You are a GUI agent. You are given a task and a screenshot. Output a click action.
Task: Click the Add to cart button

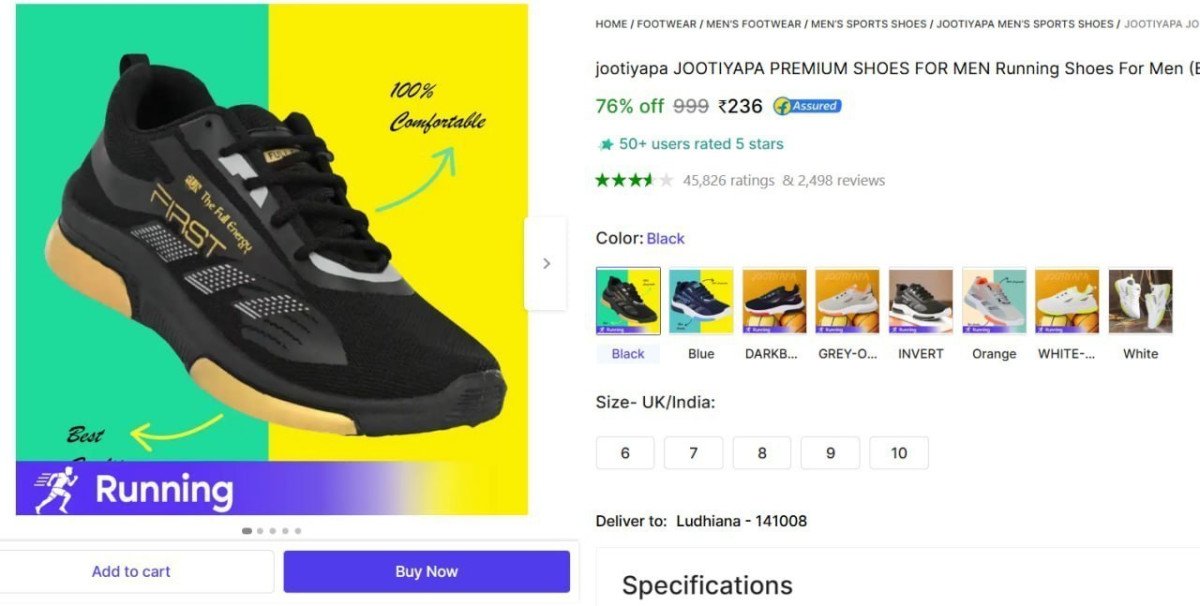click(x=131, y=571)
